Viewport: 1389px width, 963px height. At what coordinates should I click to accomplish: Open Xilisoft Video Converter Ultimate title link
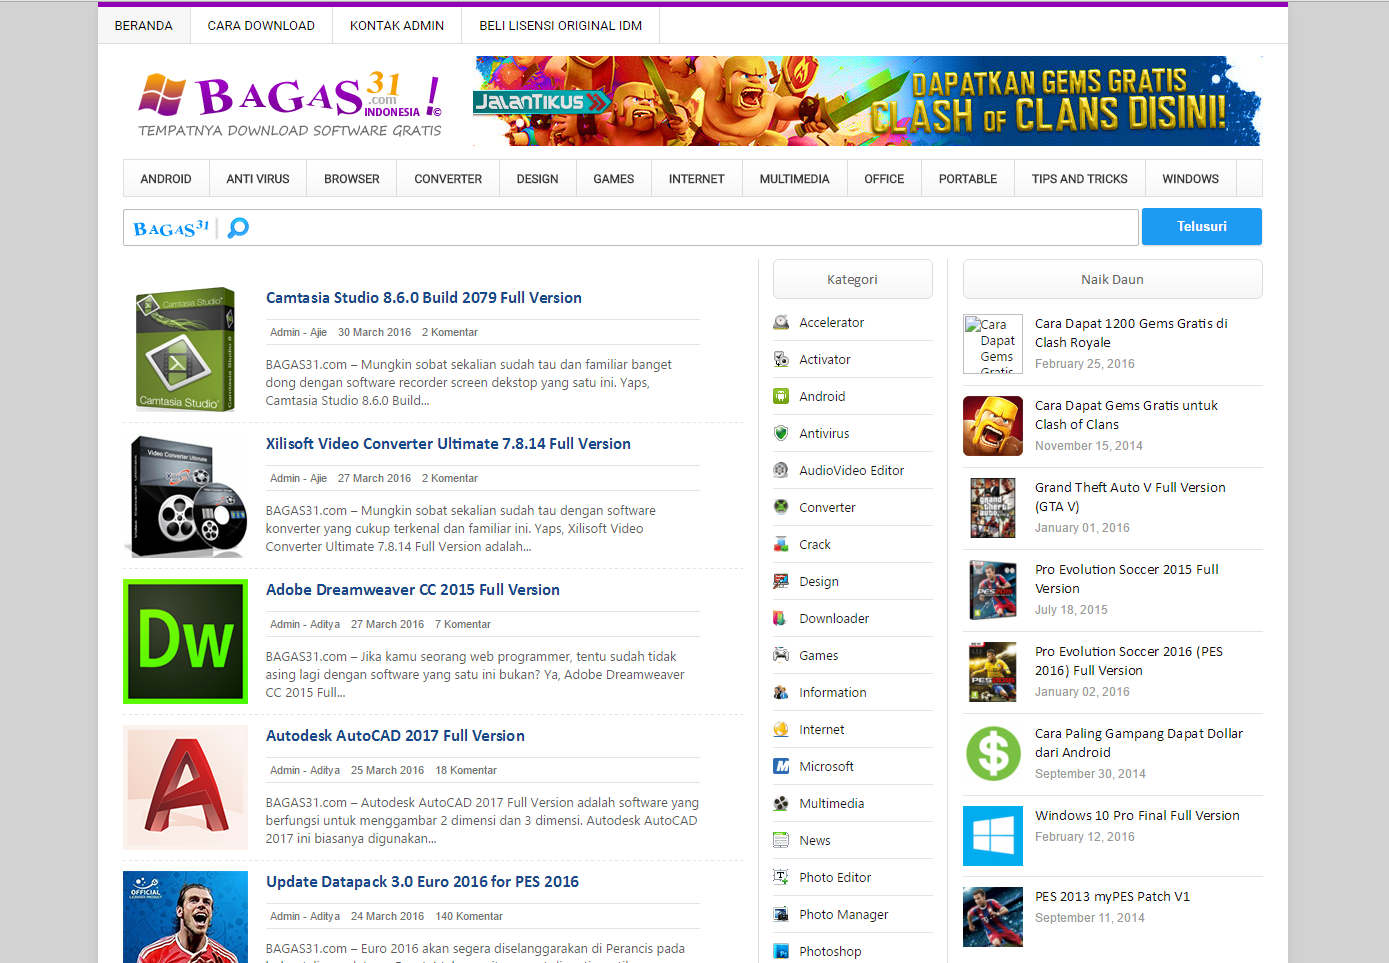(x=448, y=444)
